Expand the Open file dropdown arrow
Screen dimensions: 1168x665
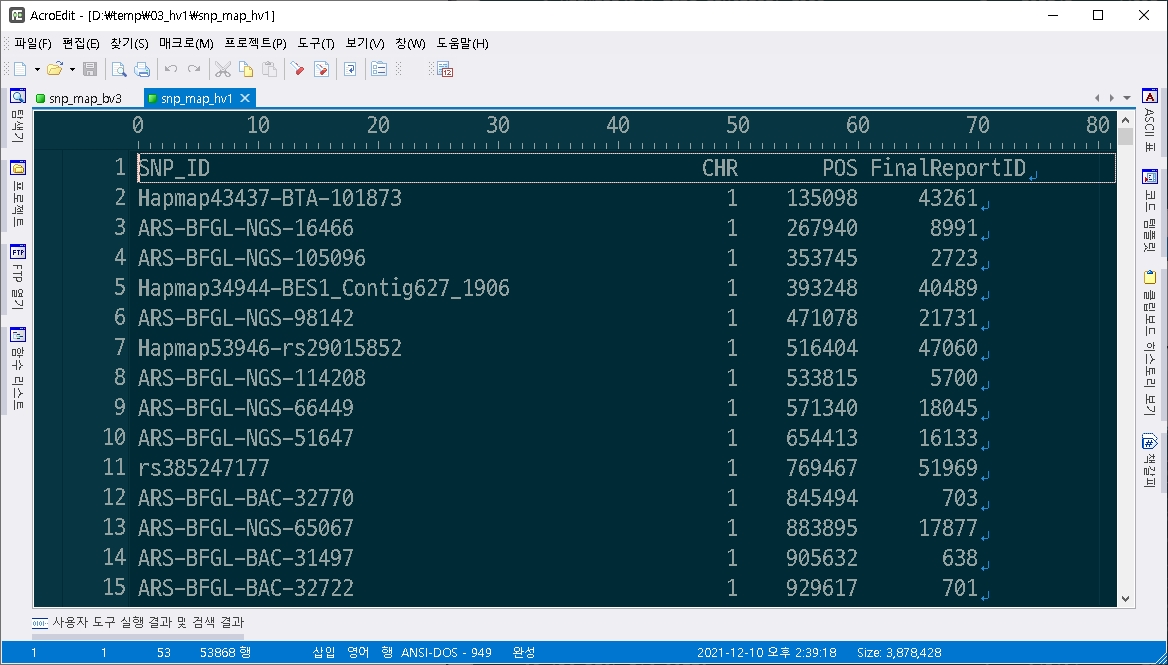(x=72, y=69)
